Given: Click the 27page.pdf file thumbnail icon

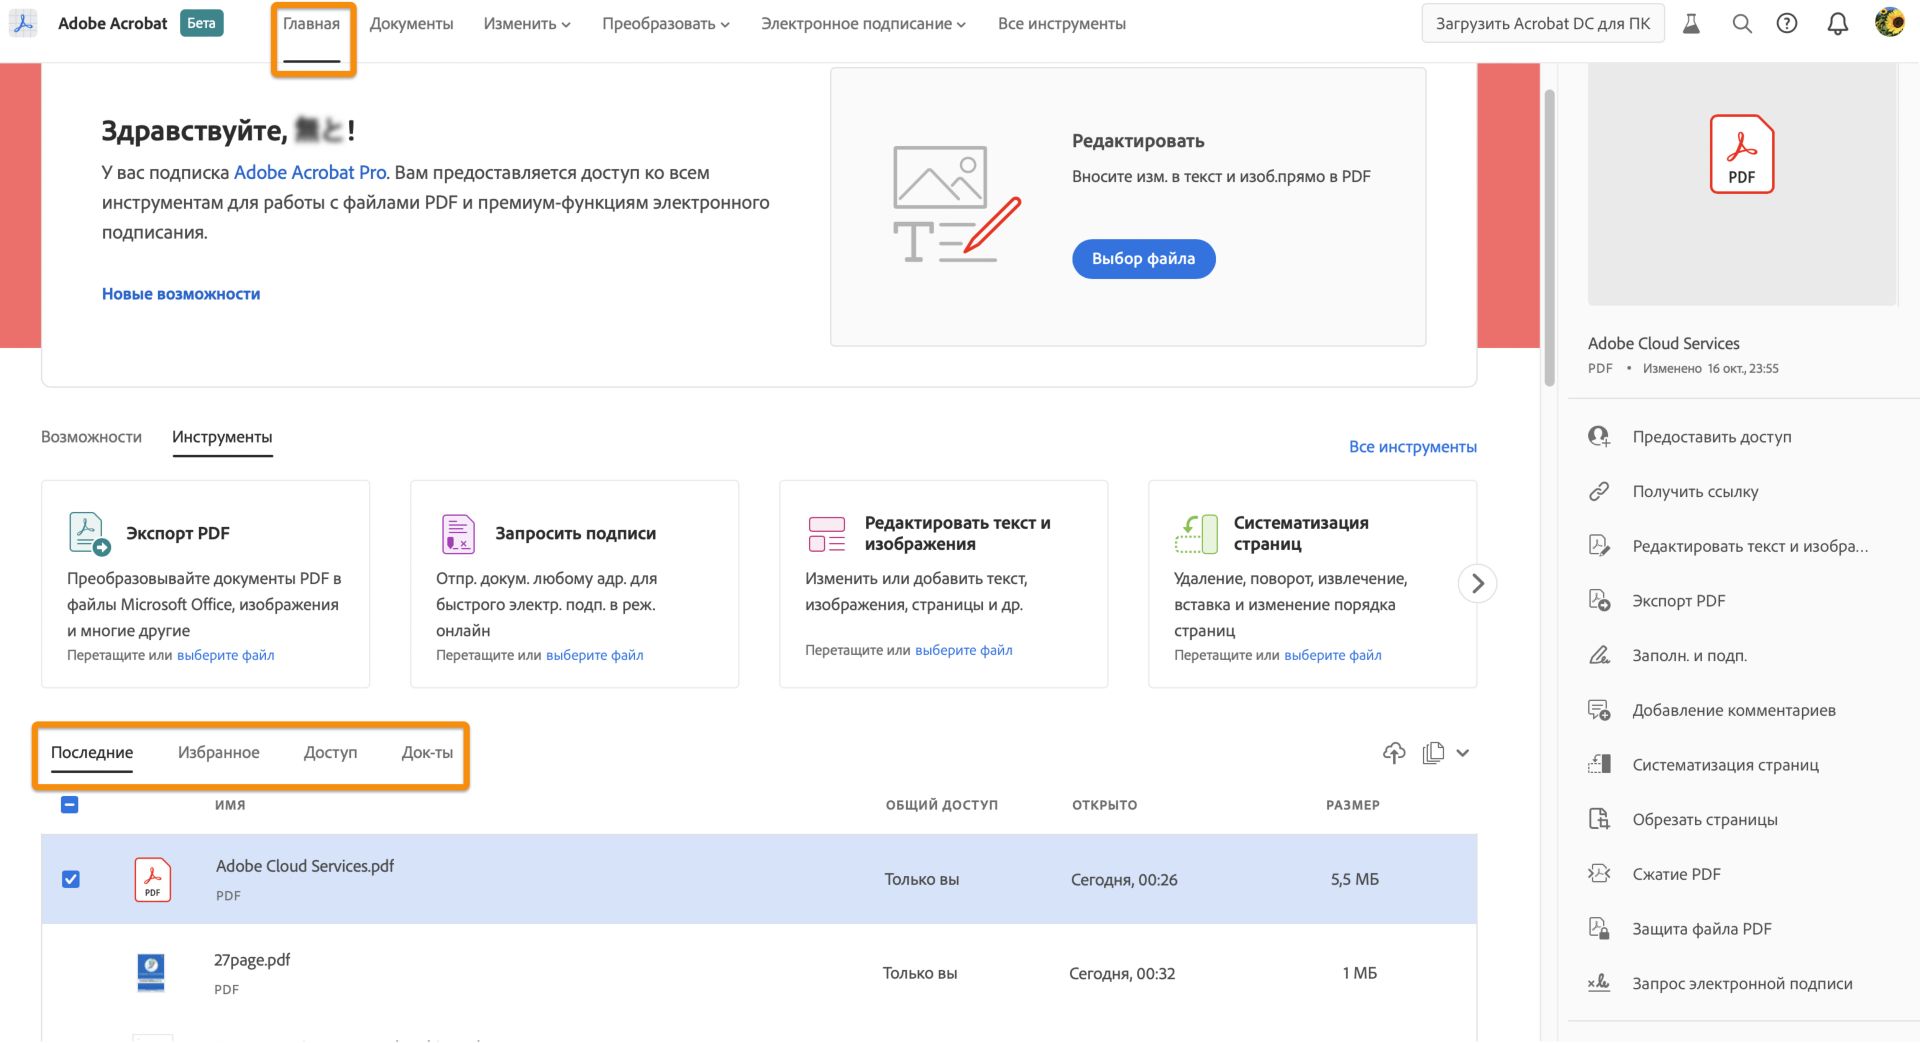Looking at the screenshot, I should click(150, 973).
